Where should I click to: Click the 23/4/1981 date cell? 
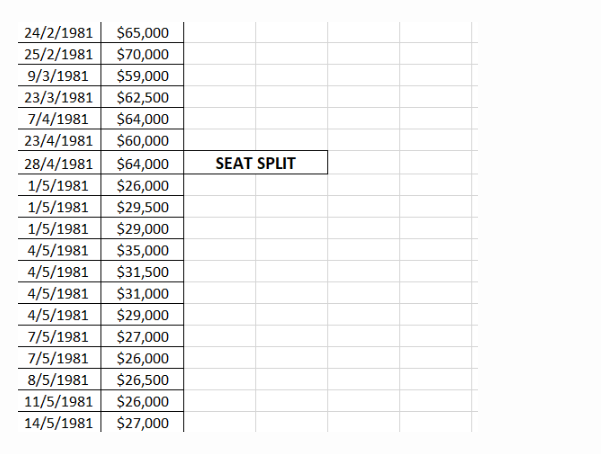[59, 140]
